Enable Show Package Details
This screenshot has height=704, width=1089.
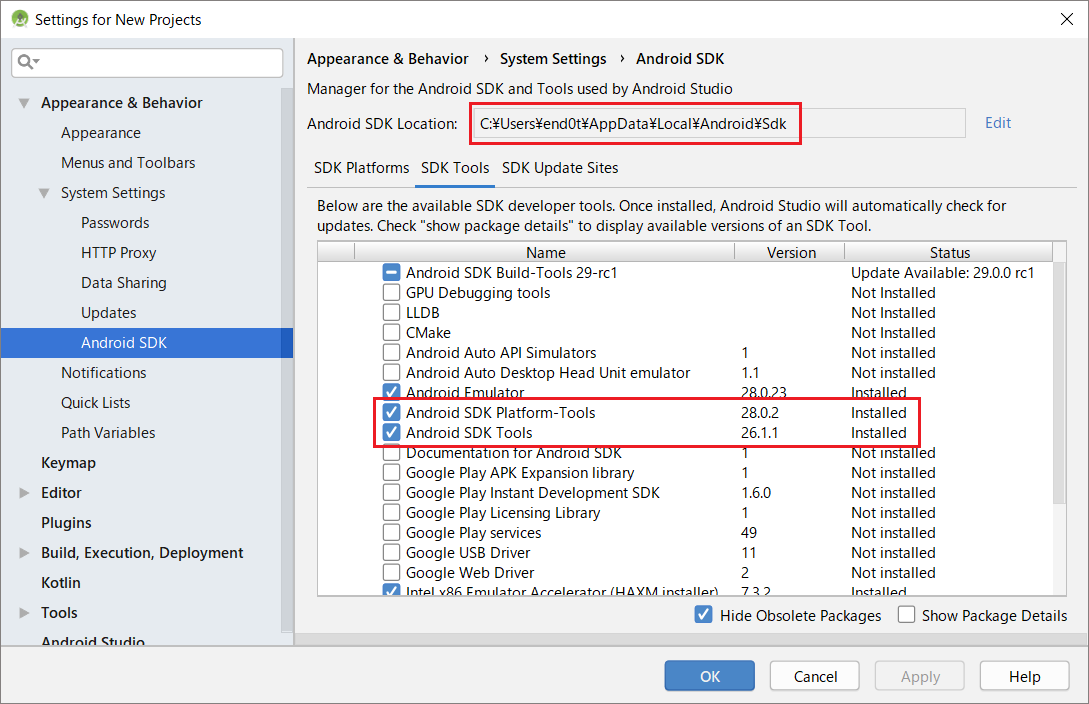click(x=906, y=615)
